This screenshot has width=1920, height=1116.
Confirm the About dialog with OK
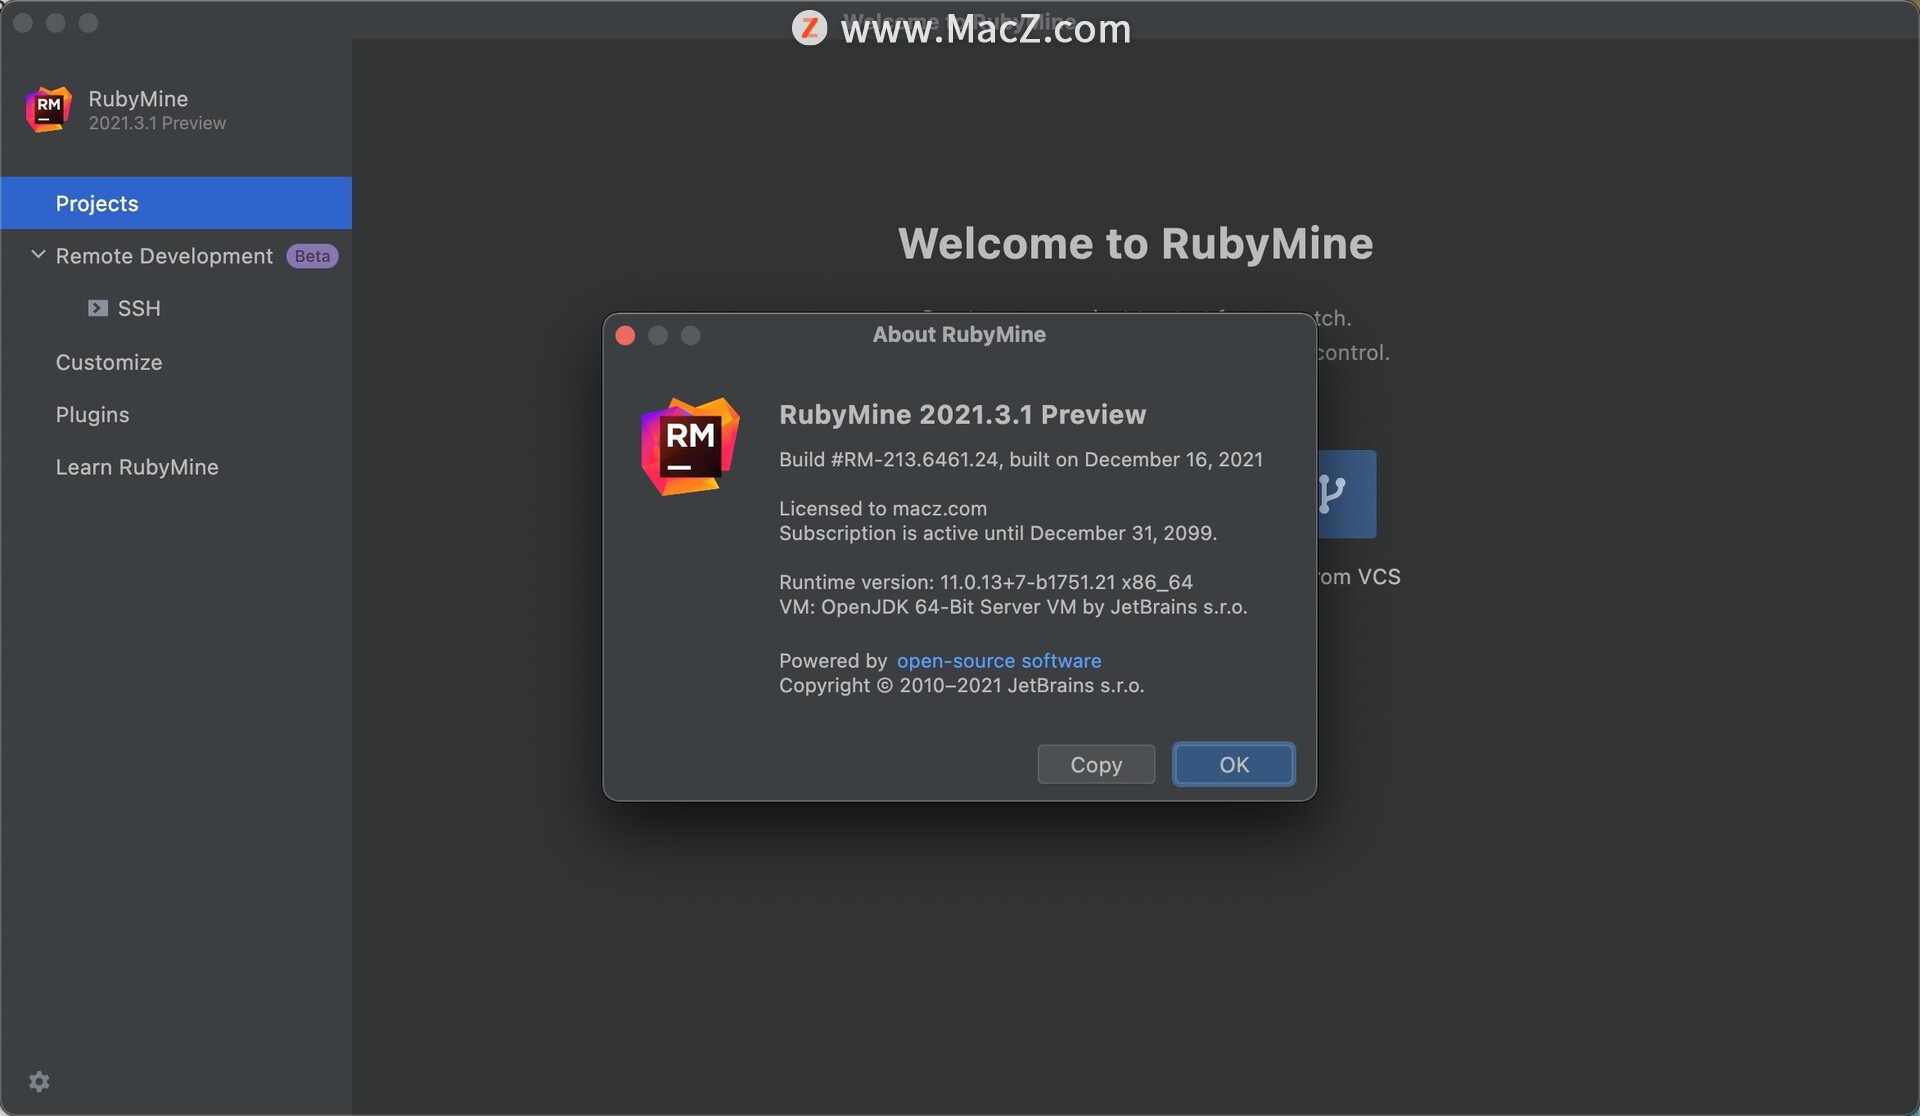click(1234, 764)
